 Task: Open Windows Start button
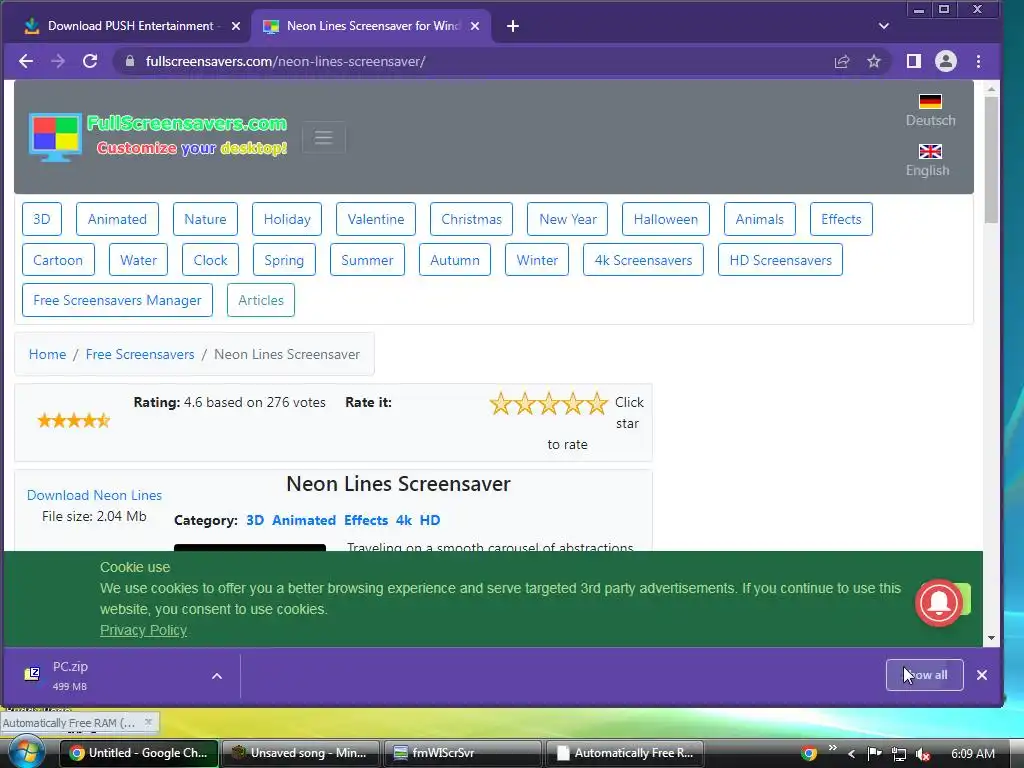tap(25, 752)
